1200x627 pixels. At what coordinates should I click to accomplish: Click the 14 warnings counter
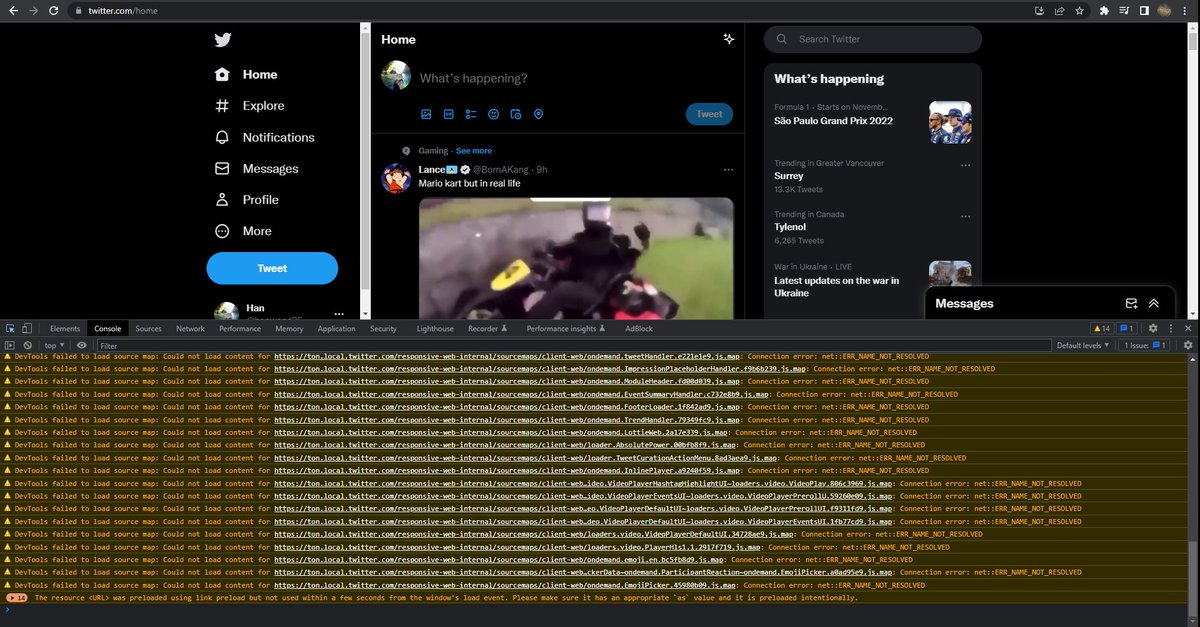[1101, 328]
